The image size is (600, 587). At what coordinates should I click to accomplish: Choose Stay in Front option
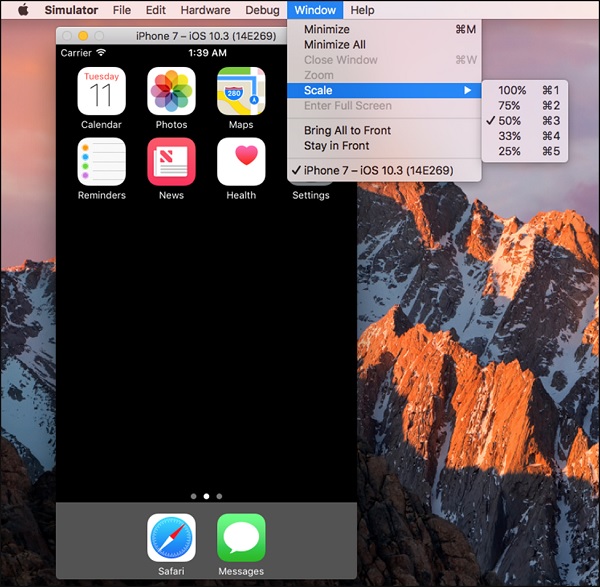coord(336,146)
